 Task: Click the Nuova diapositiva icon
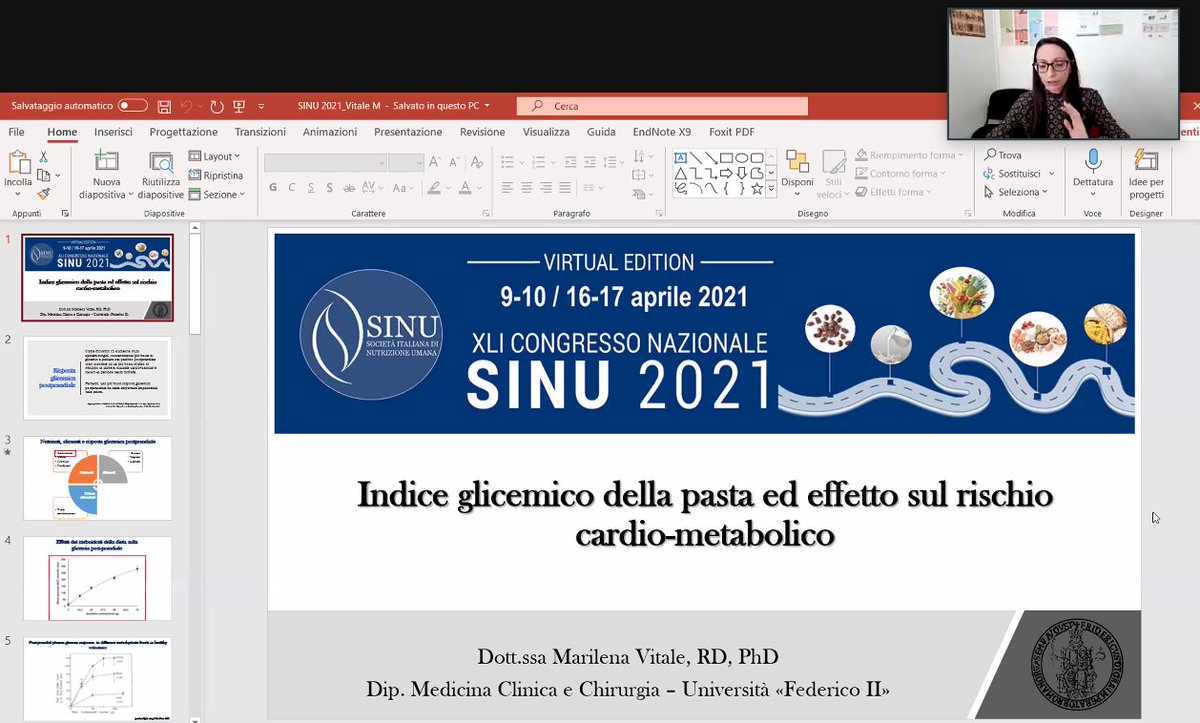coord(107,161)
